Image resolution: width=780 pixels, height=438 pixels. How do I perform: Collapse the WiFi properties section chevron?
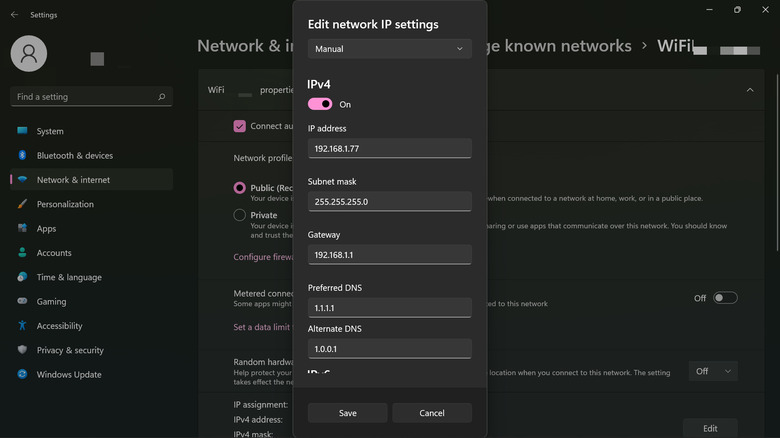tap(750, 89)
